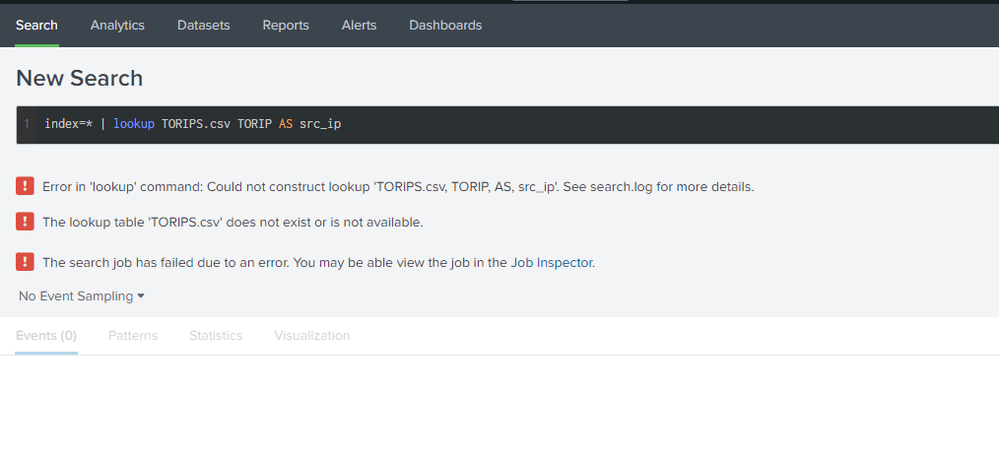Click into the search query input bar
The image size is (999, 458).
600,124
